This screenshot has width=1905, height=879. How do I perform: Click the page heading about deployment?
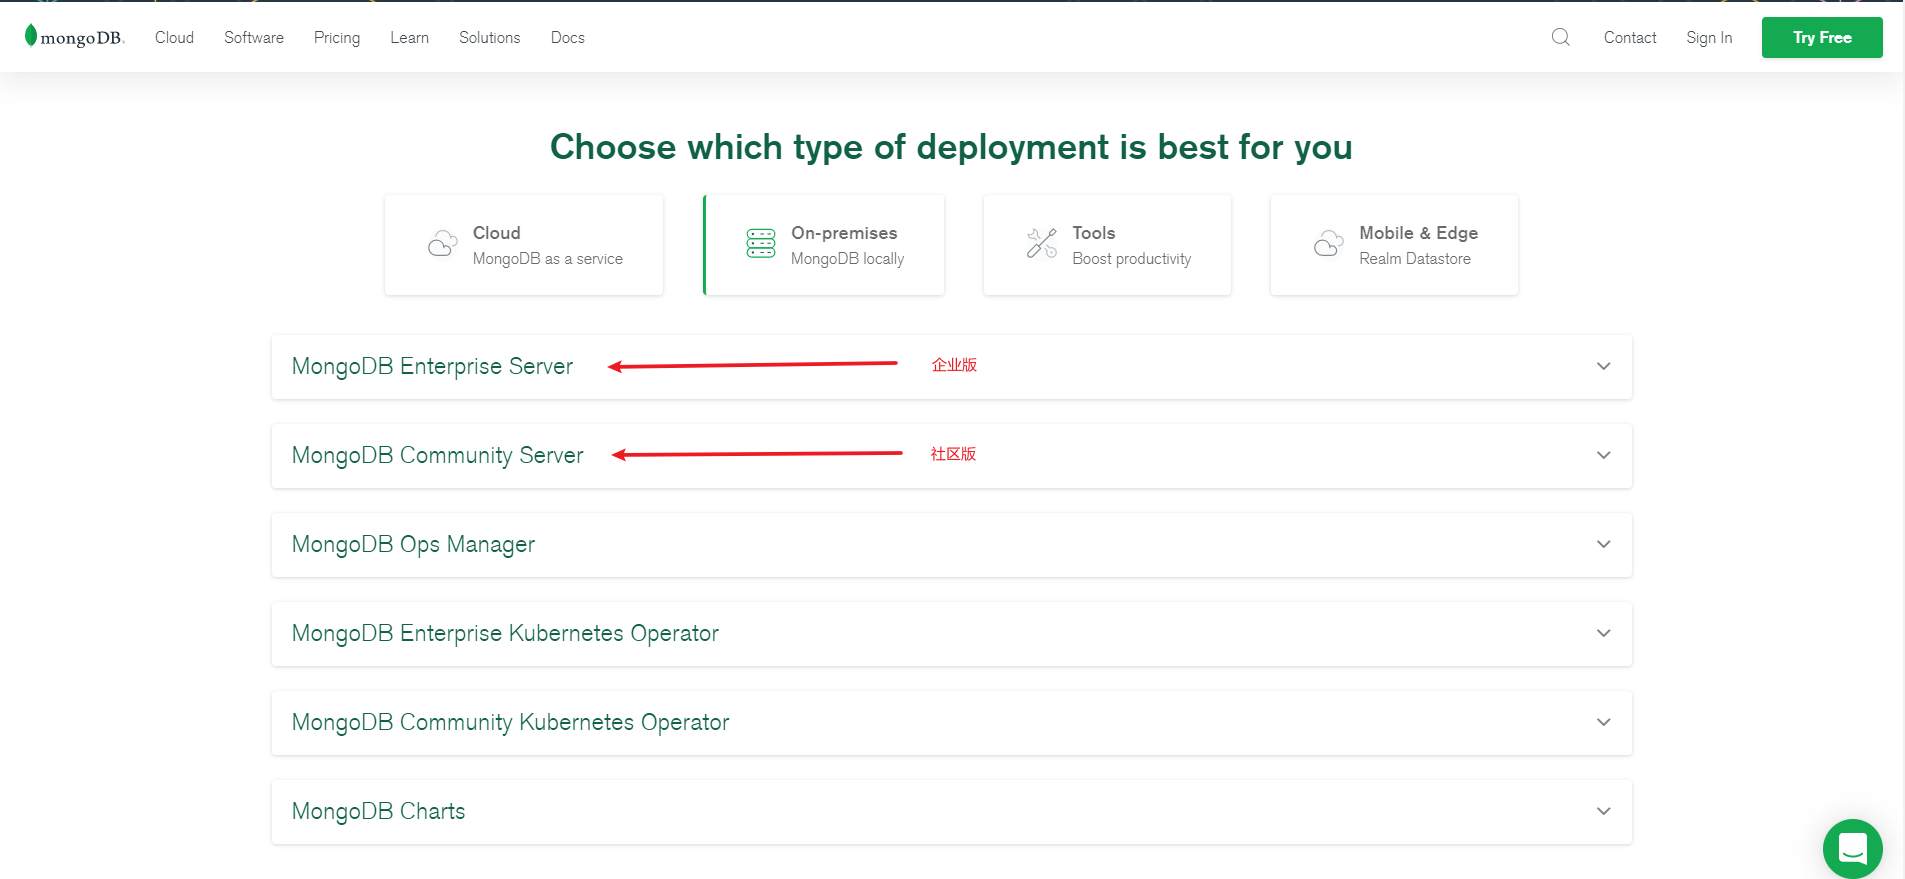(951, 147)
